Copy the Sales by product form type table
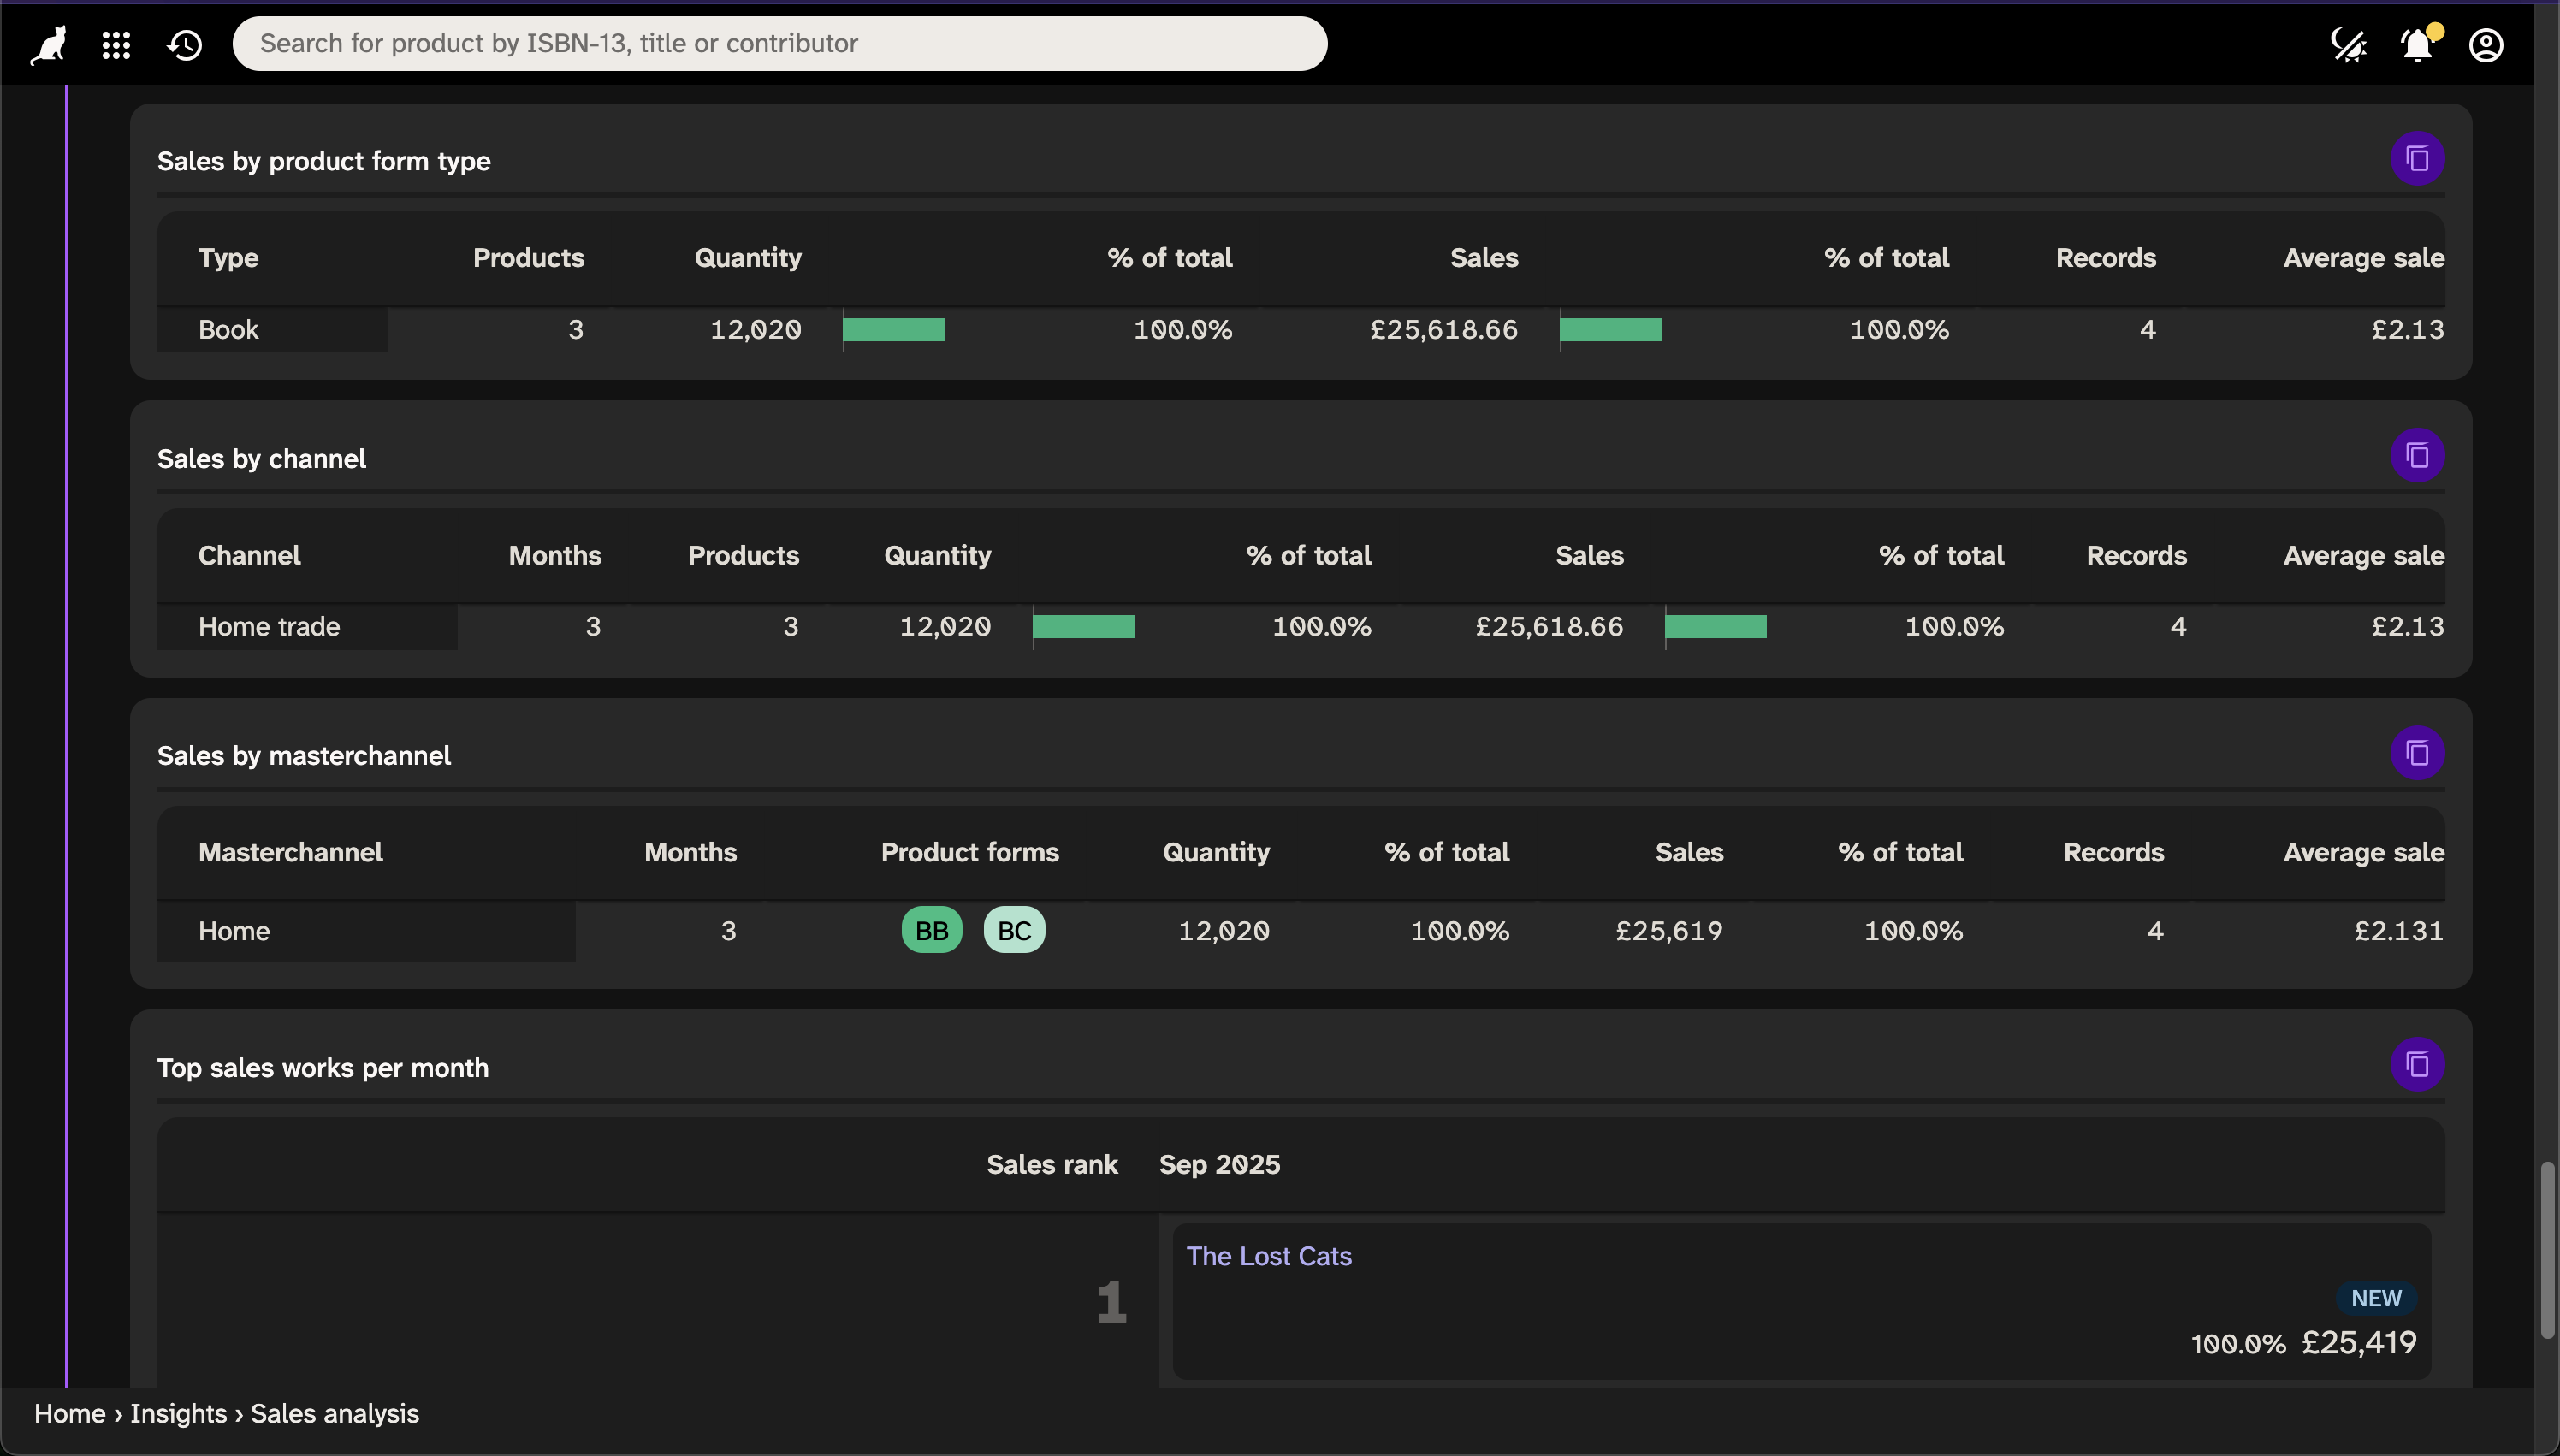The image size is (2560, 1456). pos(2418,158)
